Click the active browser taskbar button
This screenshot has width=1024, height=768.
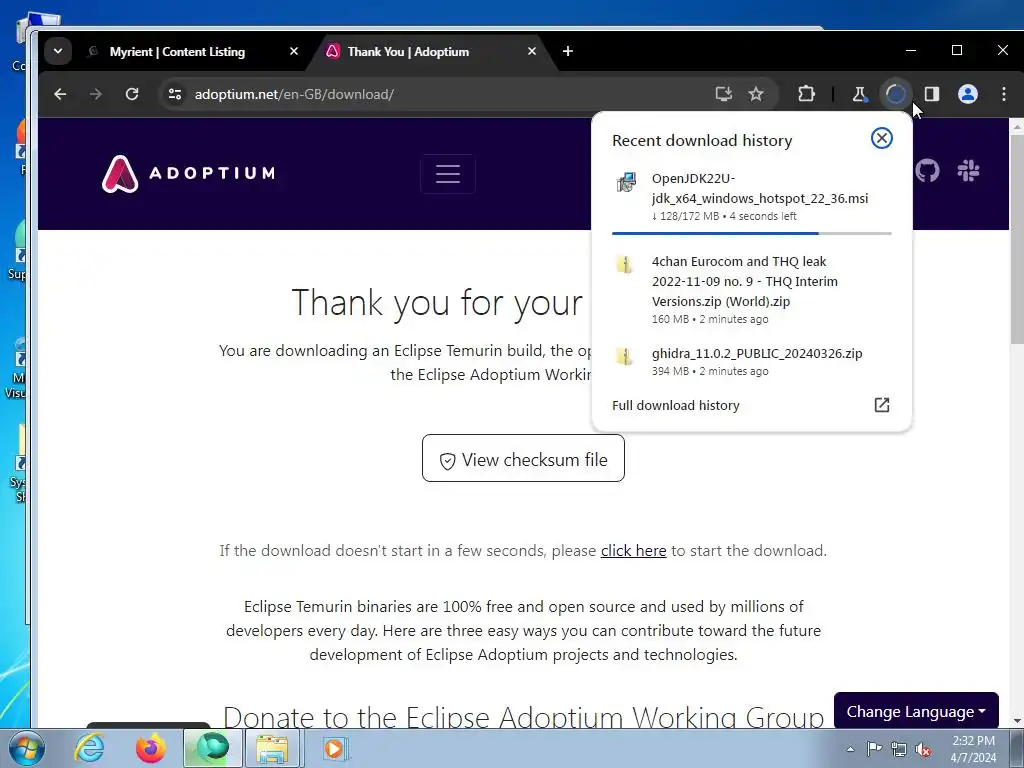click(x=212, y=748)
